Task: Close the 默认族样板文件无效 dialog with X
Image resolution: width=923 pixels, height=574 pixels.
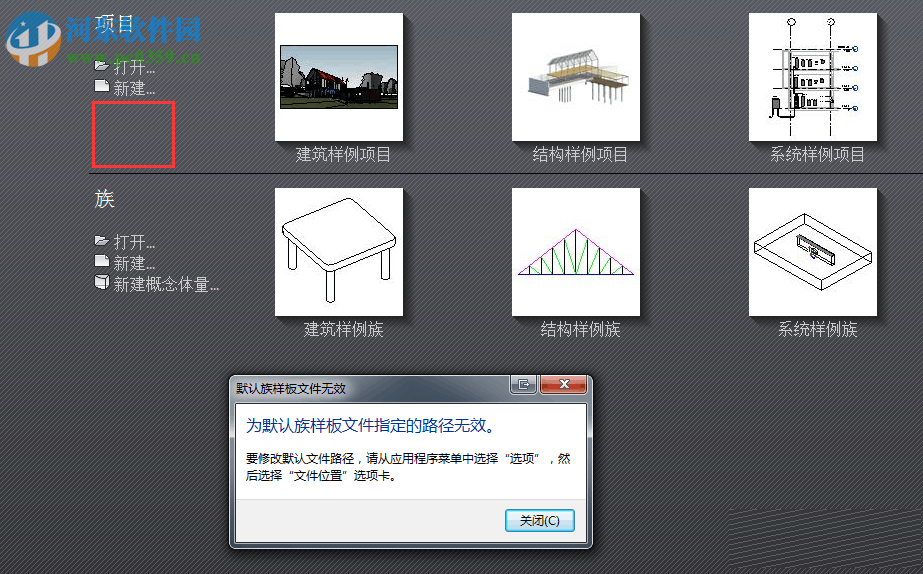Action: (563, 384)
